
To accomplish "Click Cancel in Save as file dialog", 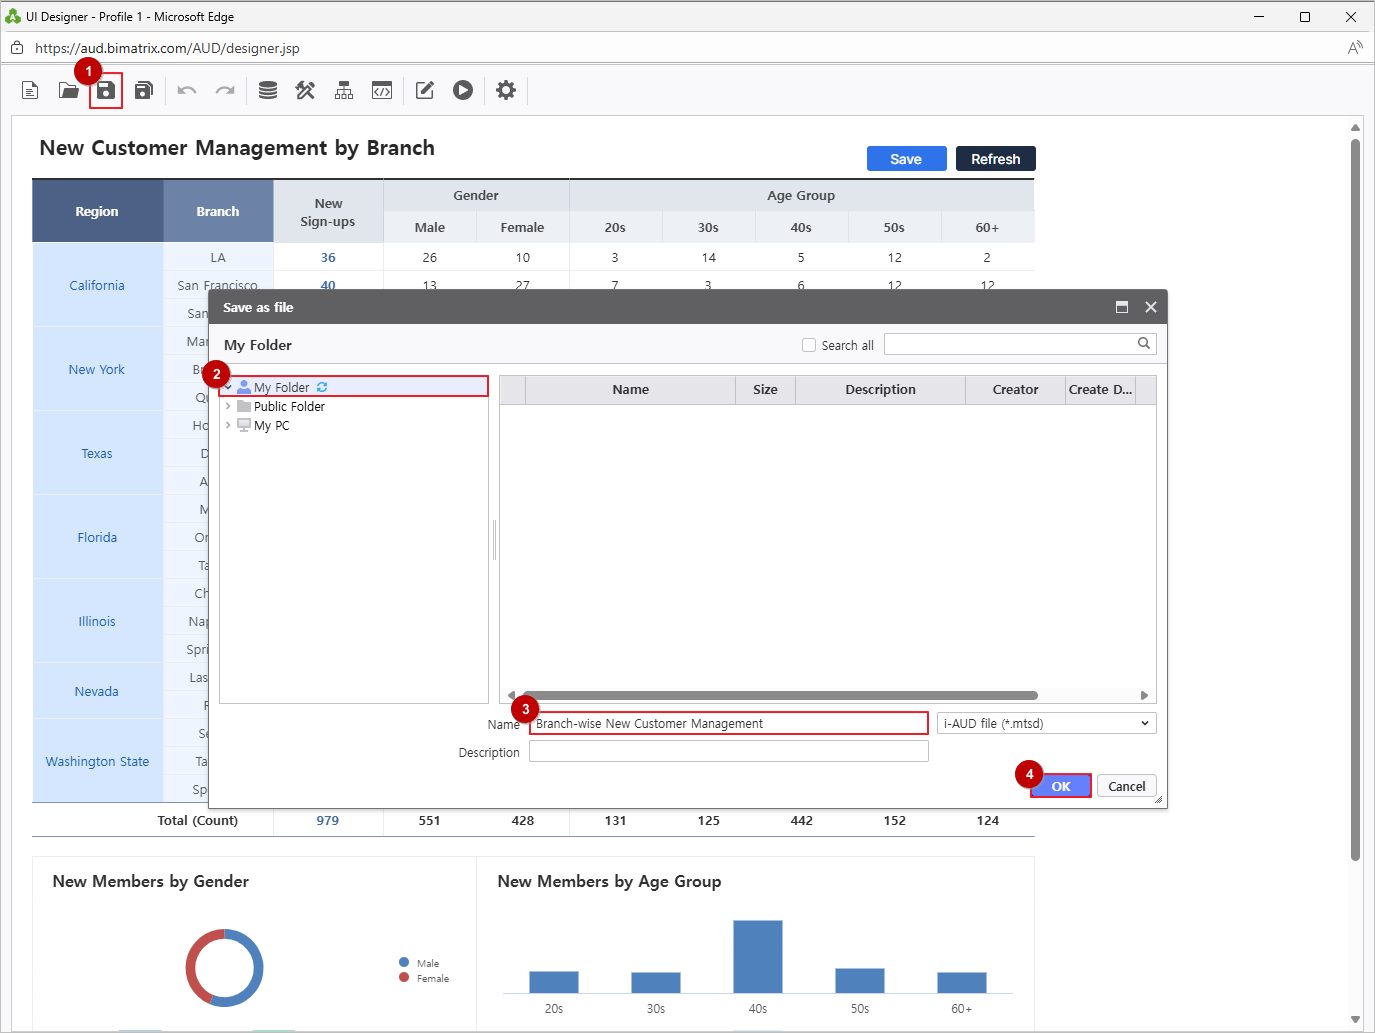I will pyautogui.click(x=1126, y=786).
